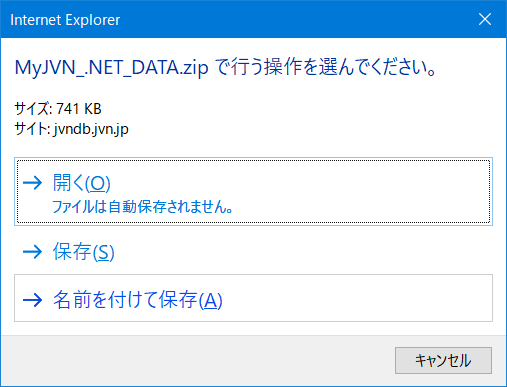Click the site text サイト: jvndb.jvn.jp
The width and height of the screenshot is (507, 387).
coord(71,129)
